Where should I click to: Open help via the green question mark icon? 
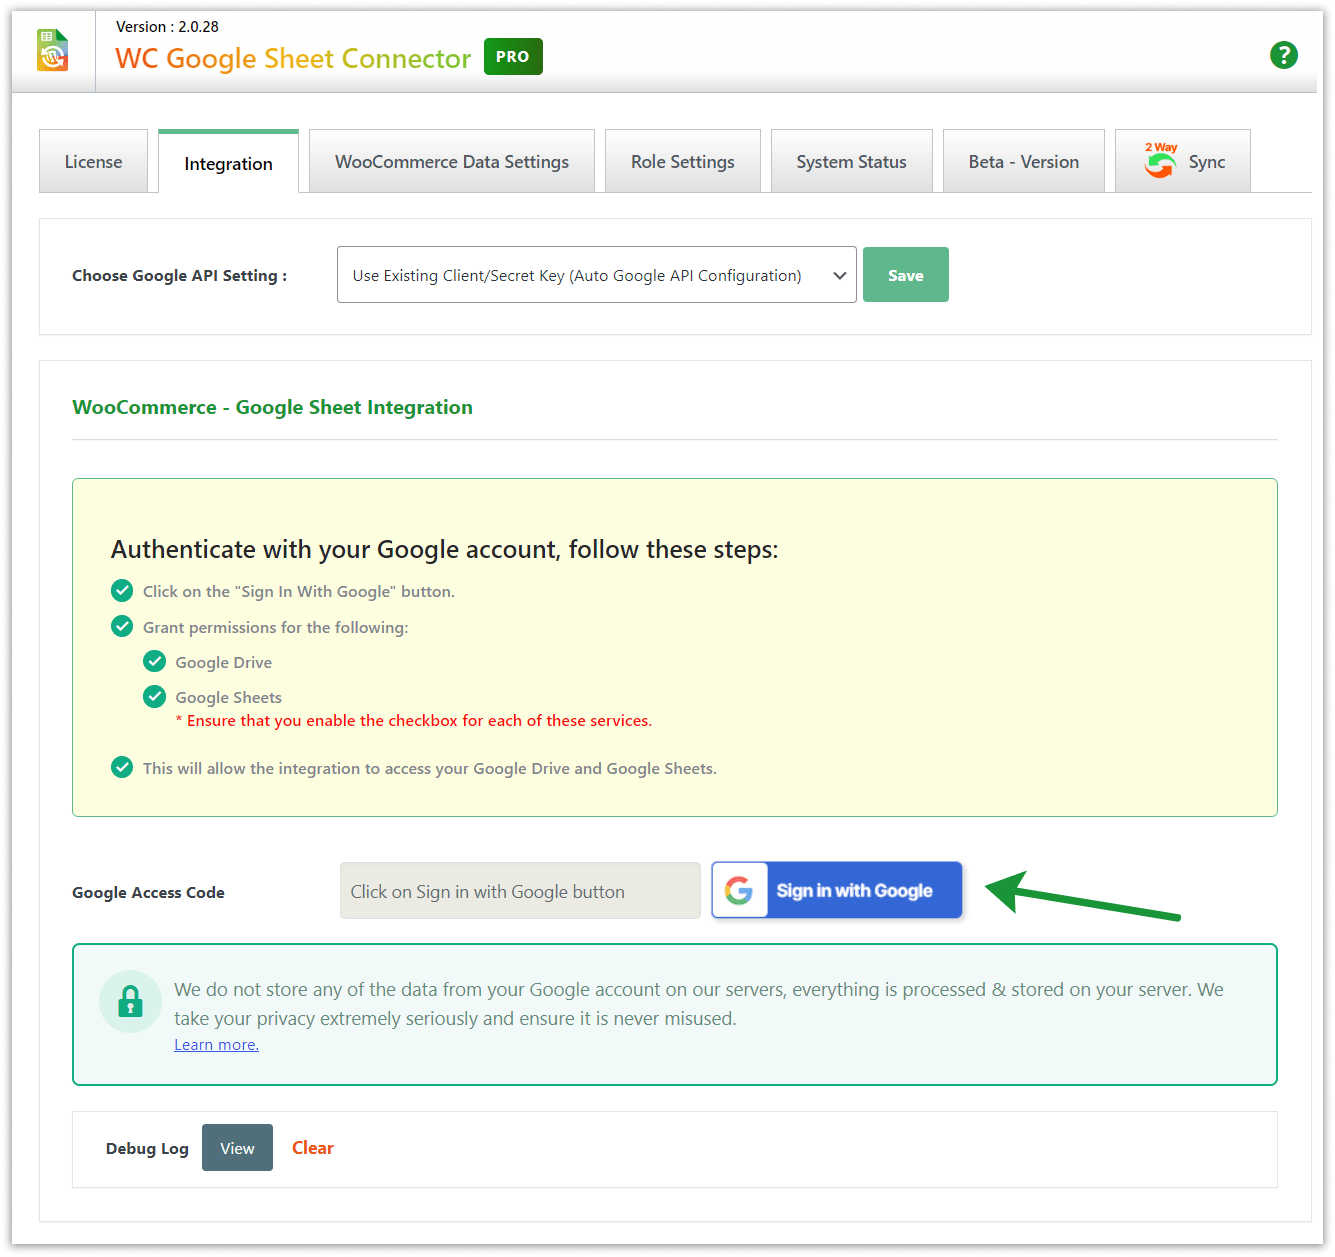(1284, 55)
